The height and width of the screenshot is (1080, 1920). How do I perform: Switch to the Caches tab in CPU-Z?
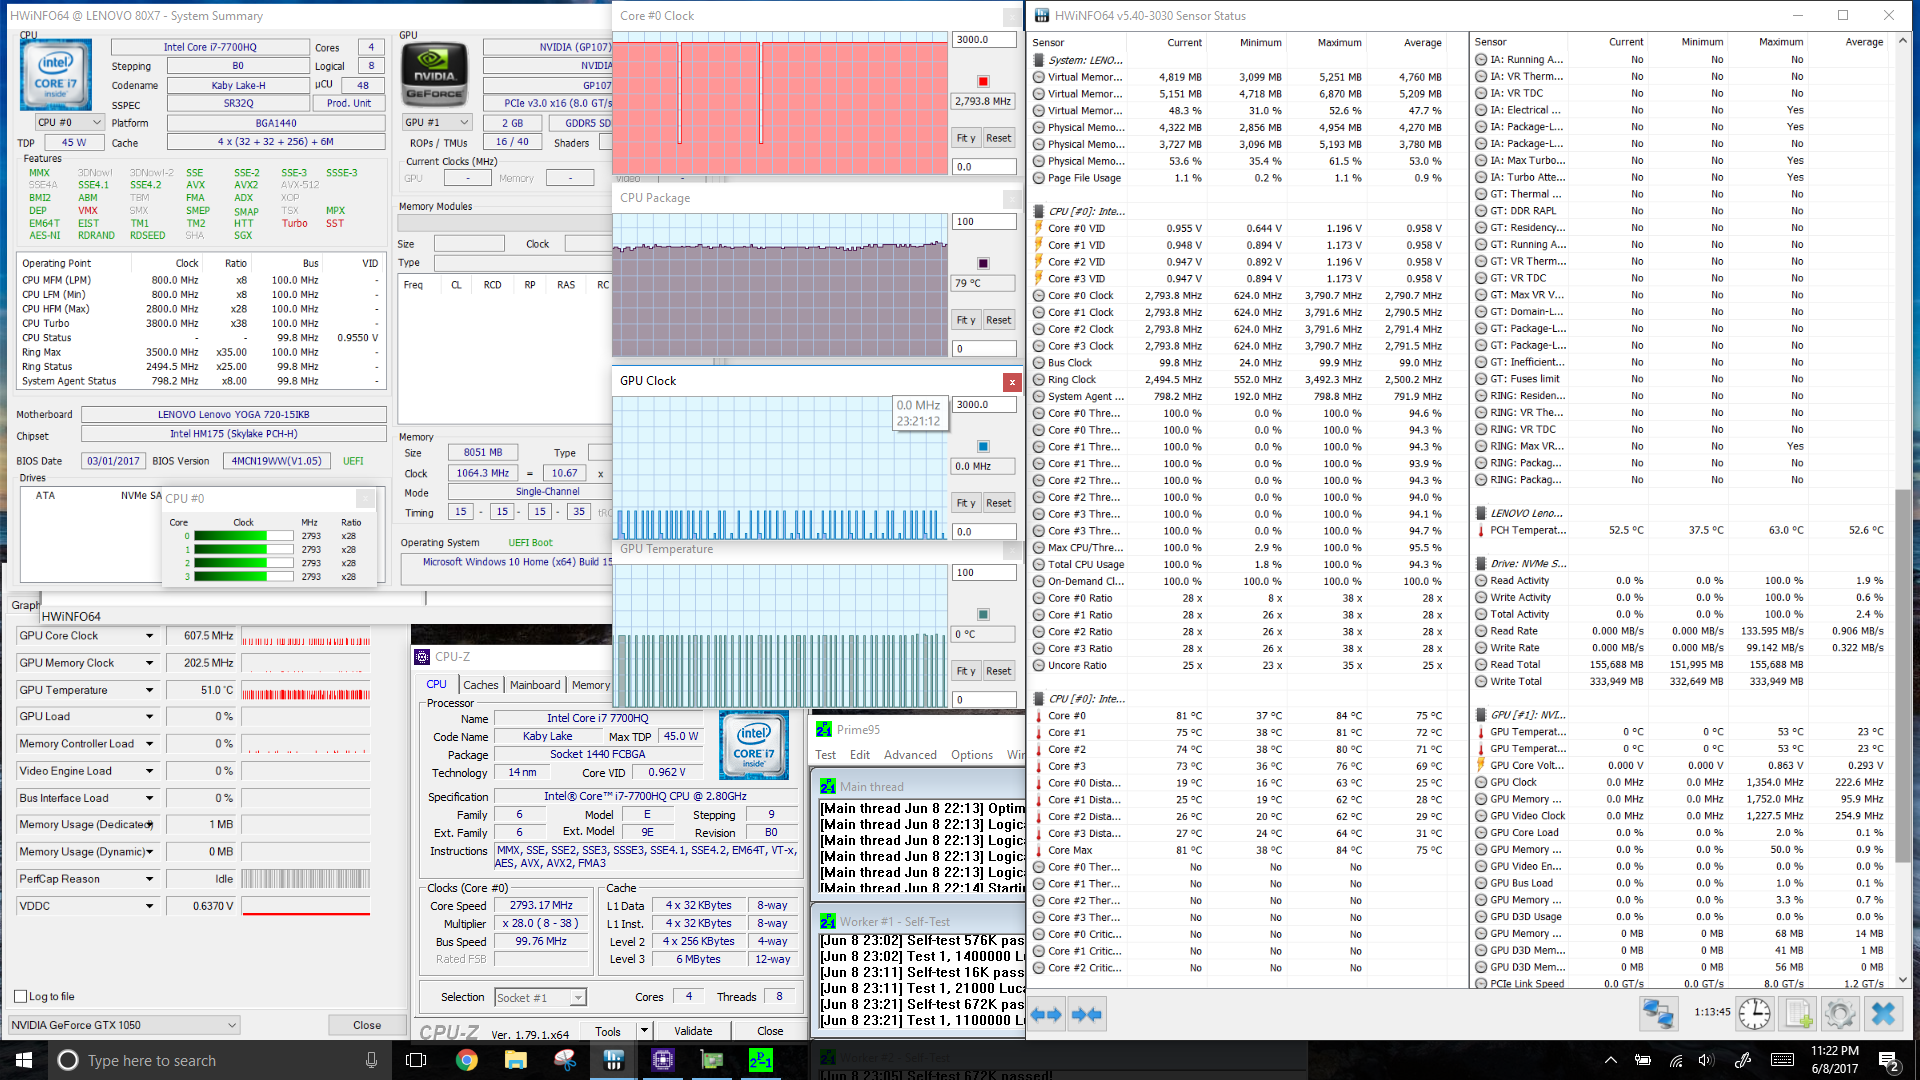pos(480,685)
